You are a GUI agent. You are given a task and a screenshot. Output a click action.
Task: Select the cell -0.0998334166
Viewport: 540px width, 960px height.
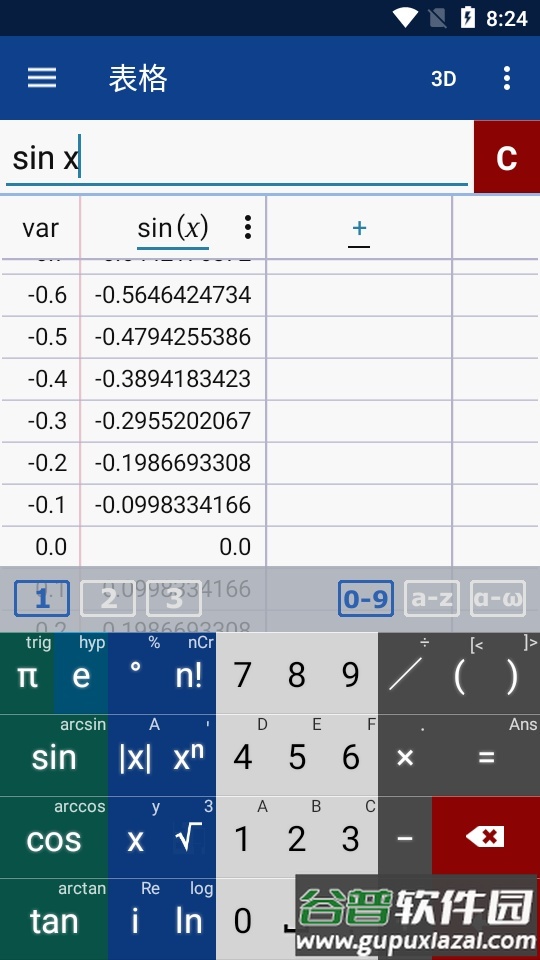173,505
